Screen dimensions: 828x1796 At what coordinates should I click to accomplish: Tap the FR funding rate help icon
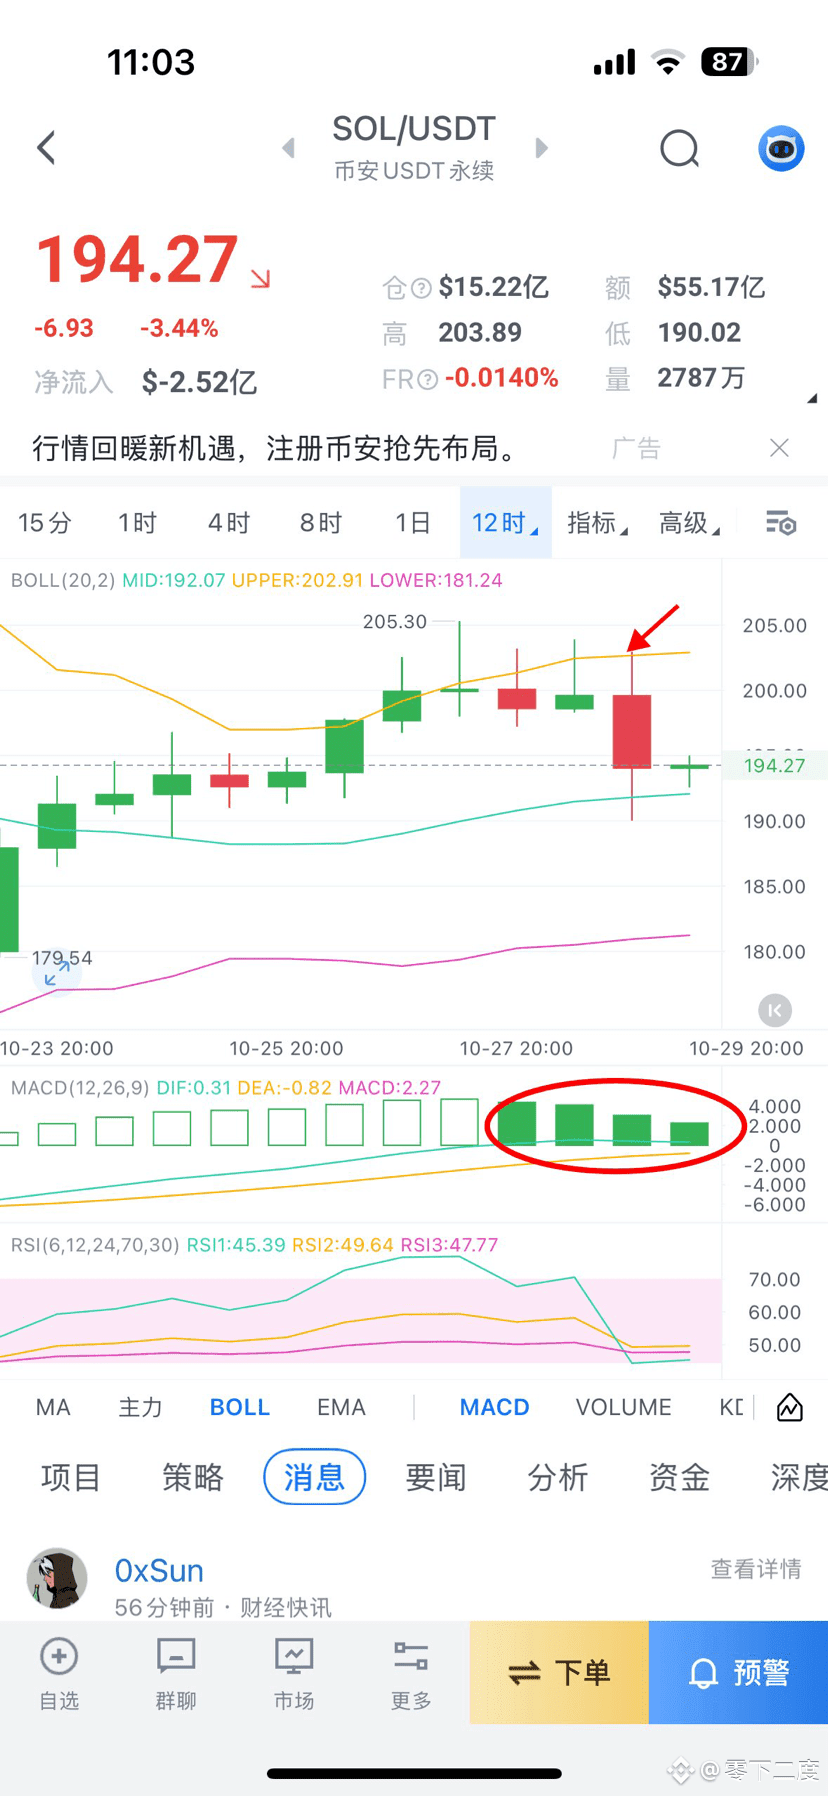pyautogui.click(x=428, y=379)
